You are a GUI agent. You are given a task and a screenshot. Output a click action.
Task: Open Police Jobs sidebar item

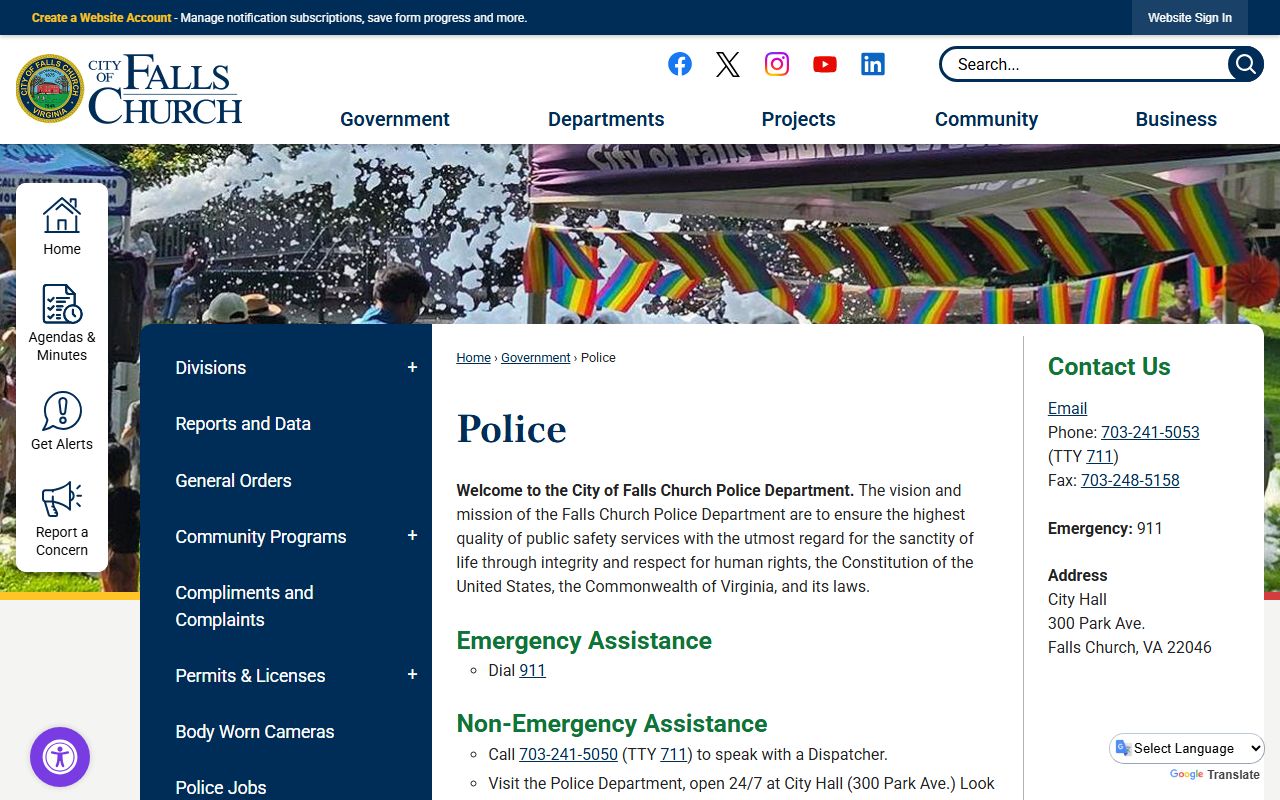click(221, 787)
